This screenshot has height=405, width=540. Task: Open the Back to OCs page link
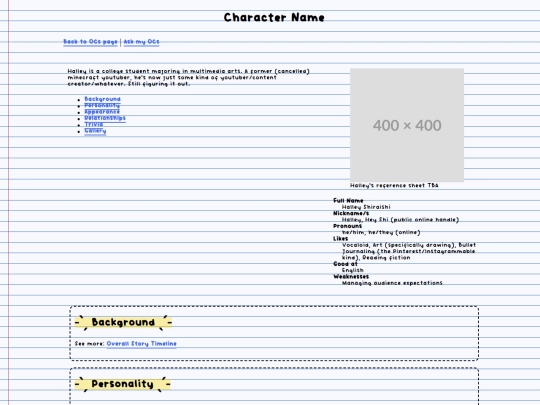[x=90, y=42]
